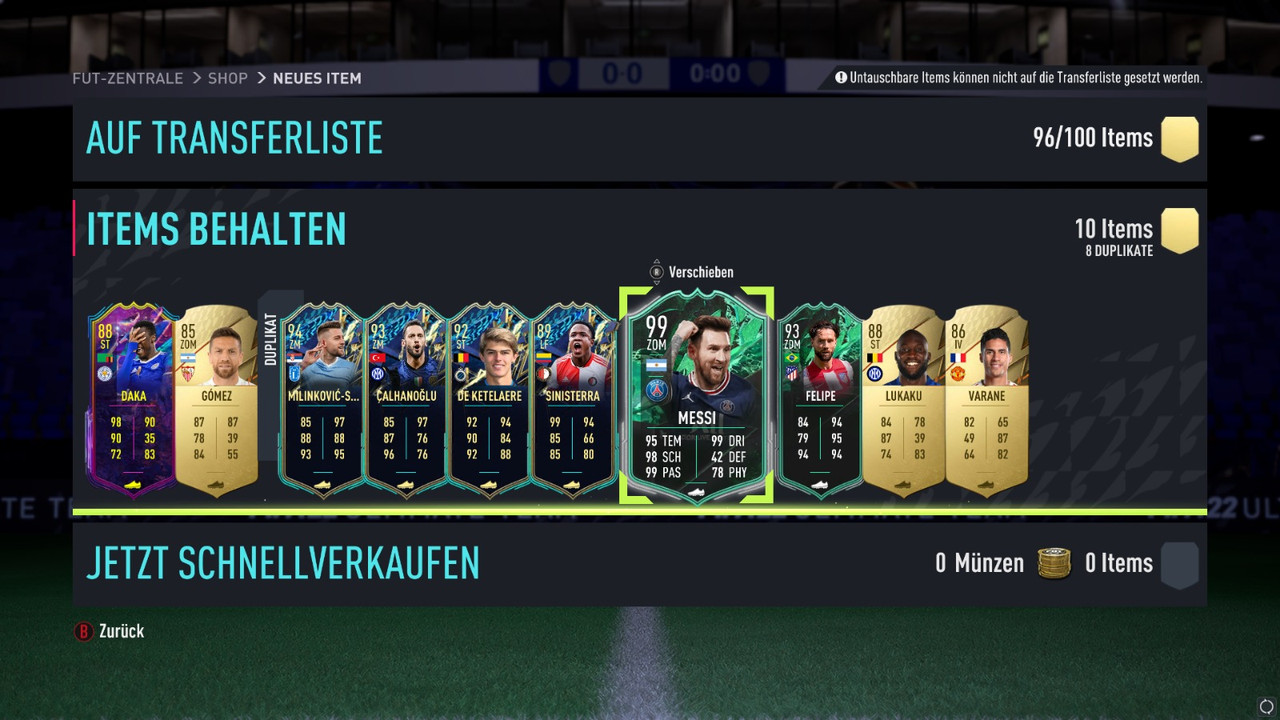This screenshot has height=720, width=1280.
Task: Go to SHOP breadcrumb item
Action: click(x=228, y=78)
